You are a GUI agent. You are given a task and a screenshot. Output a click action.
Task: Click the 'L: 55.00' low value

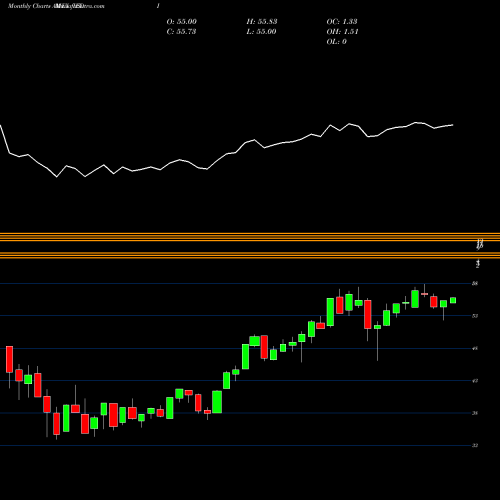coord(262,32)
